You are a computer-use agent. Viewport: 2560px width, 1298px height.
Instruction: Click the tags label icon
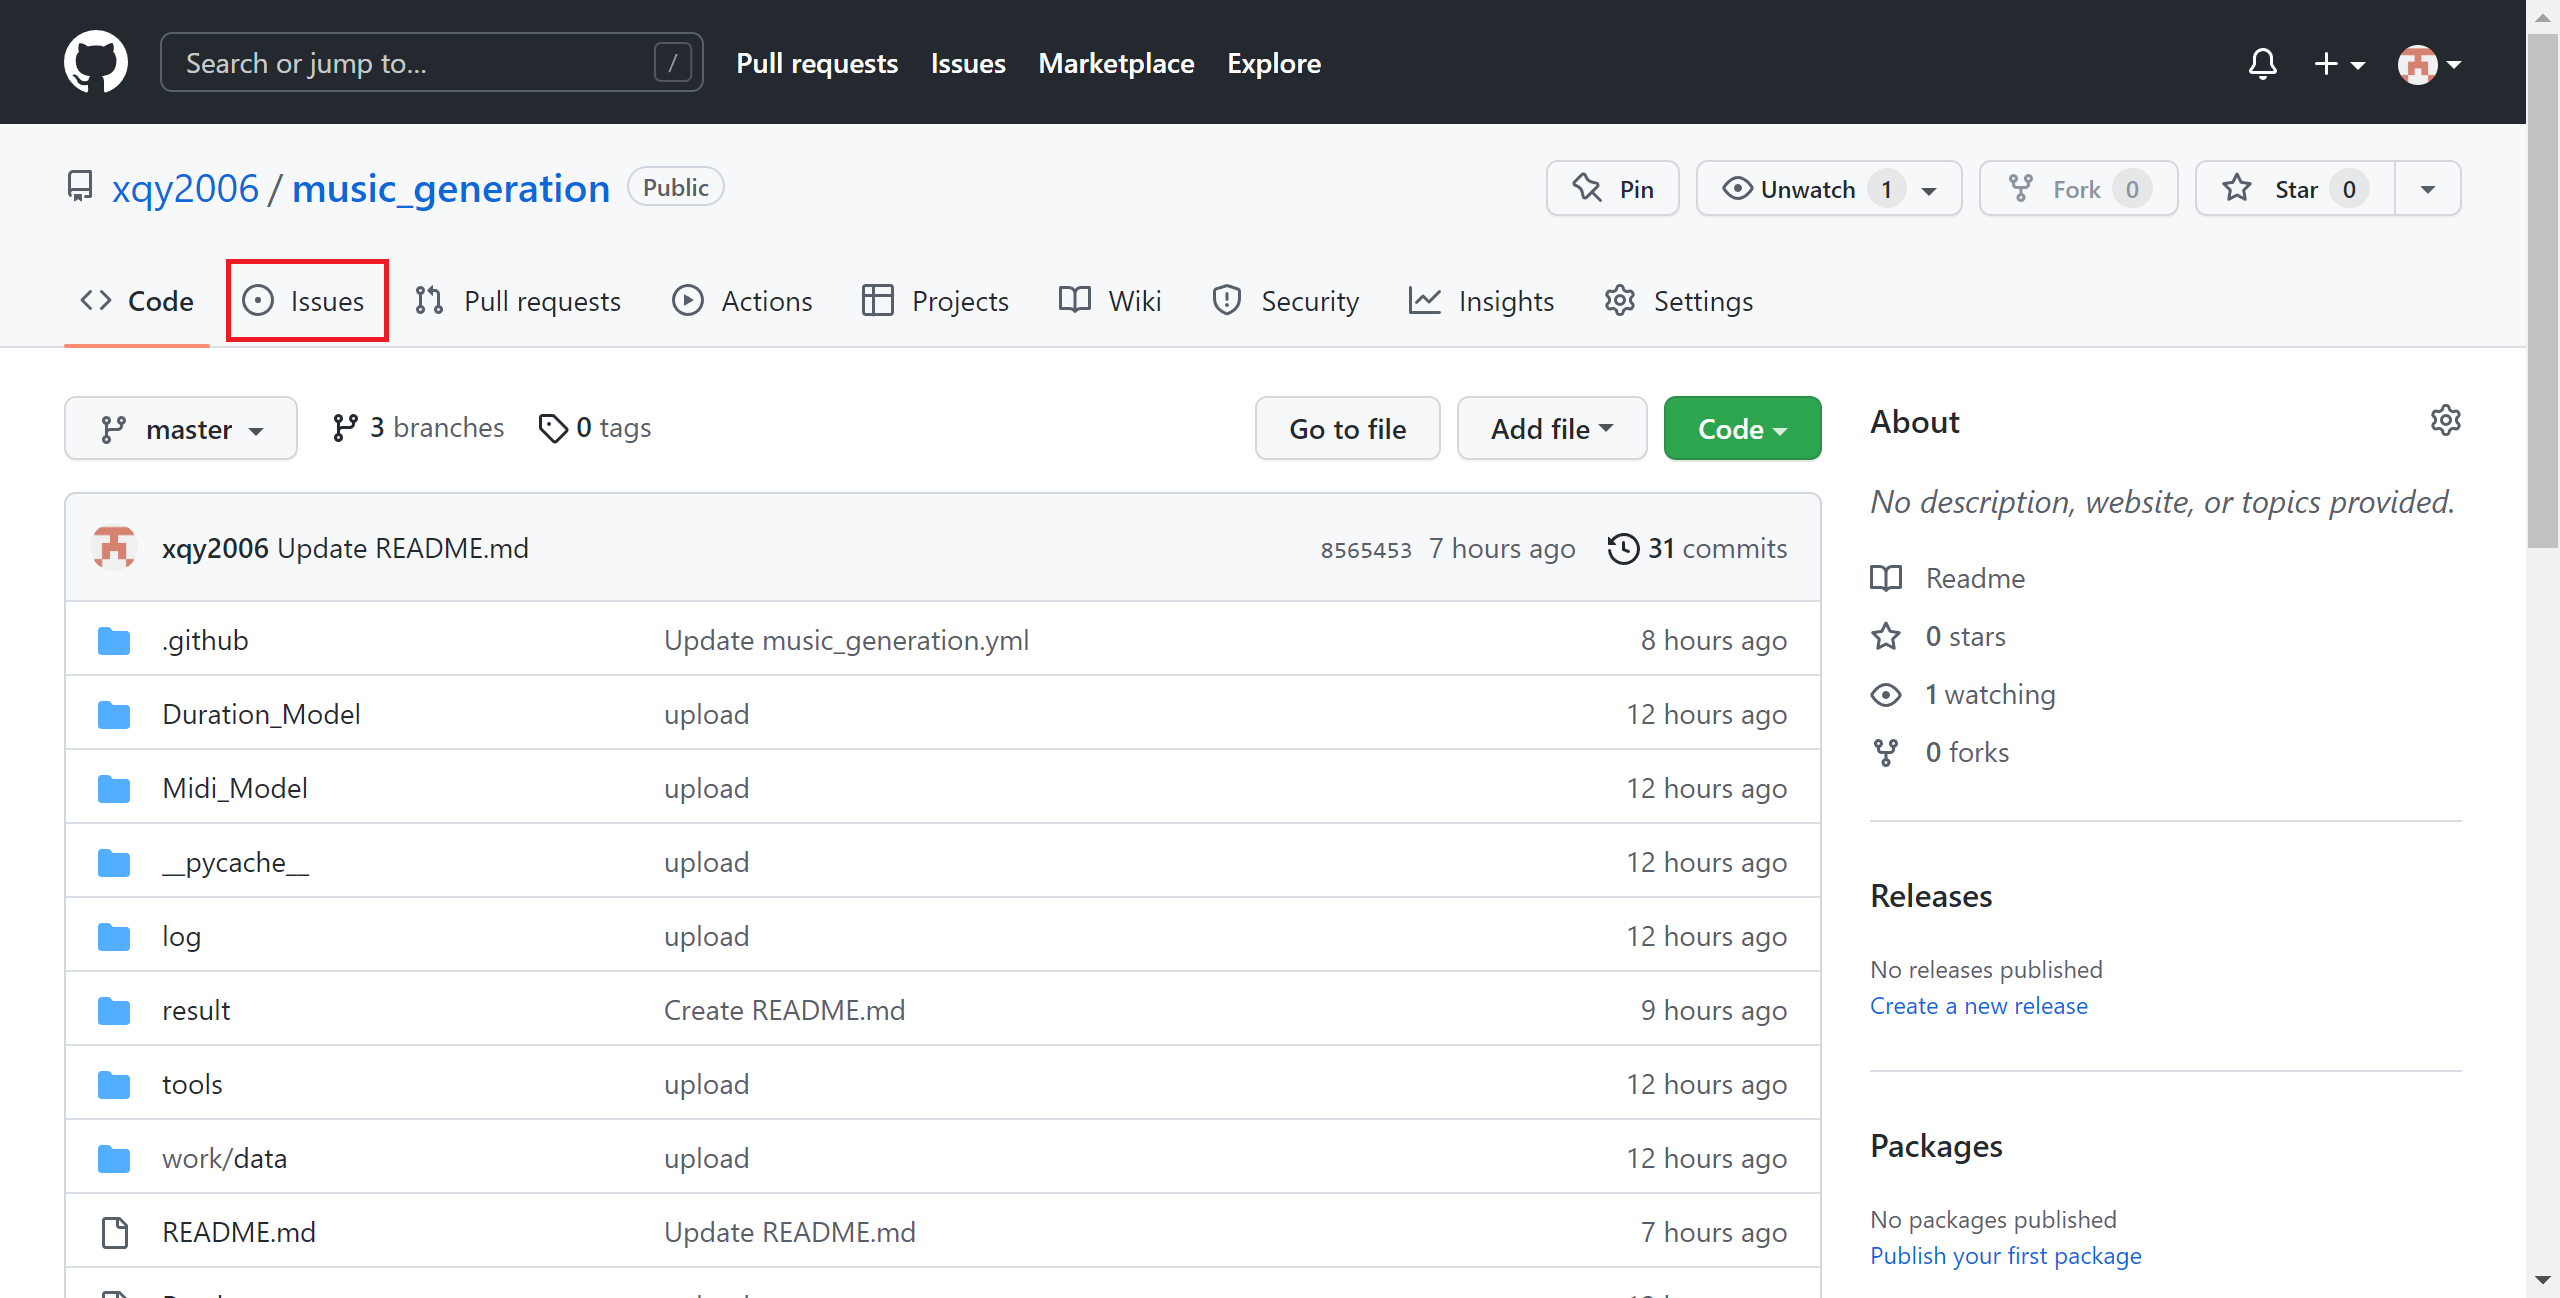coord(553,428)
